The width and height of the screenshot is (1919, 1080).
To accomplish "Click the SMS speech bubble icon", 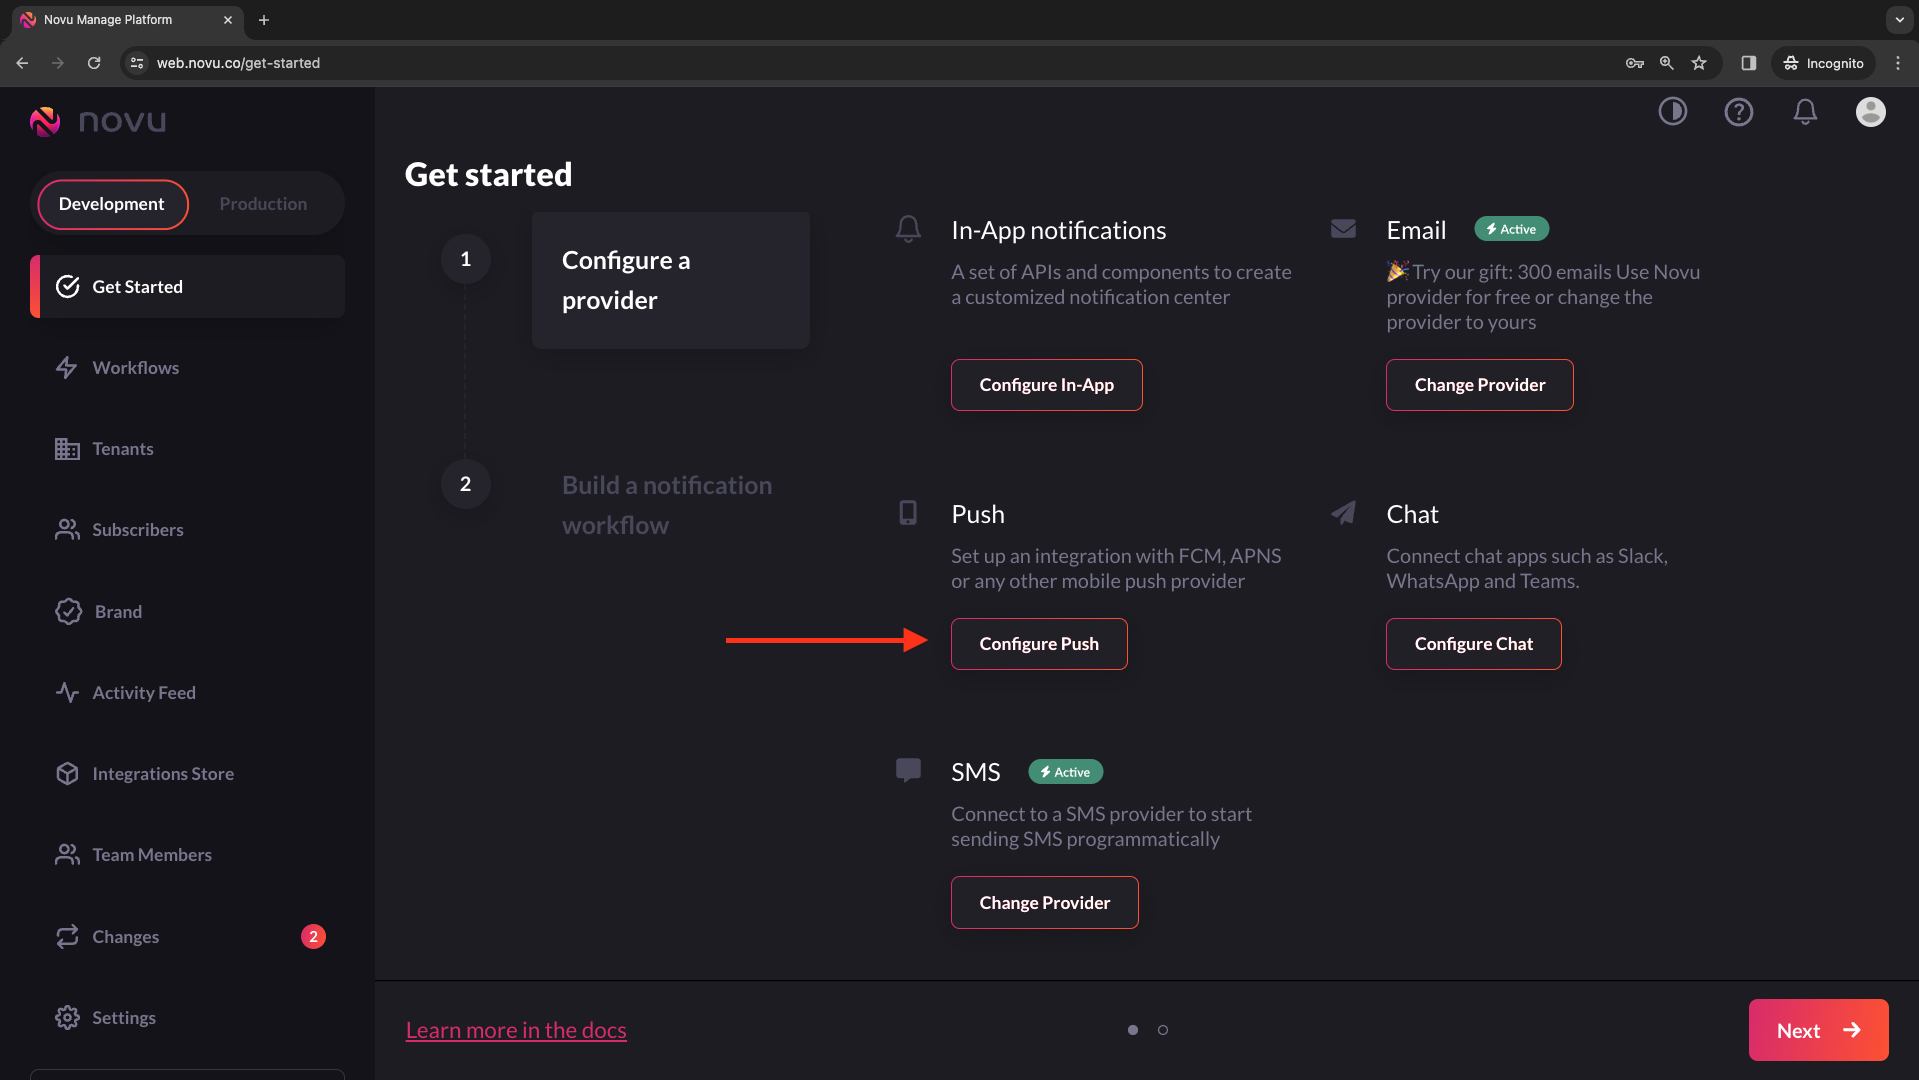I will pyautogui.click(x=908, y=771).
